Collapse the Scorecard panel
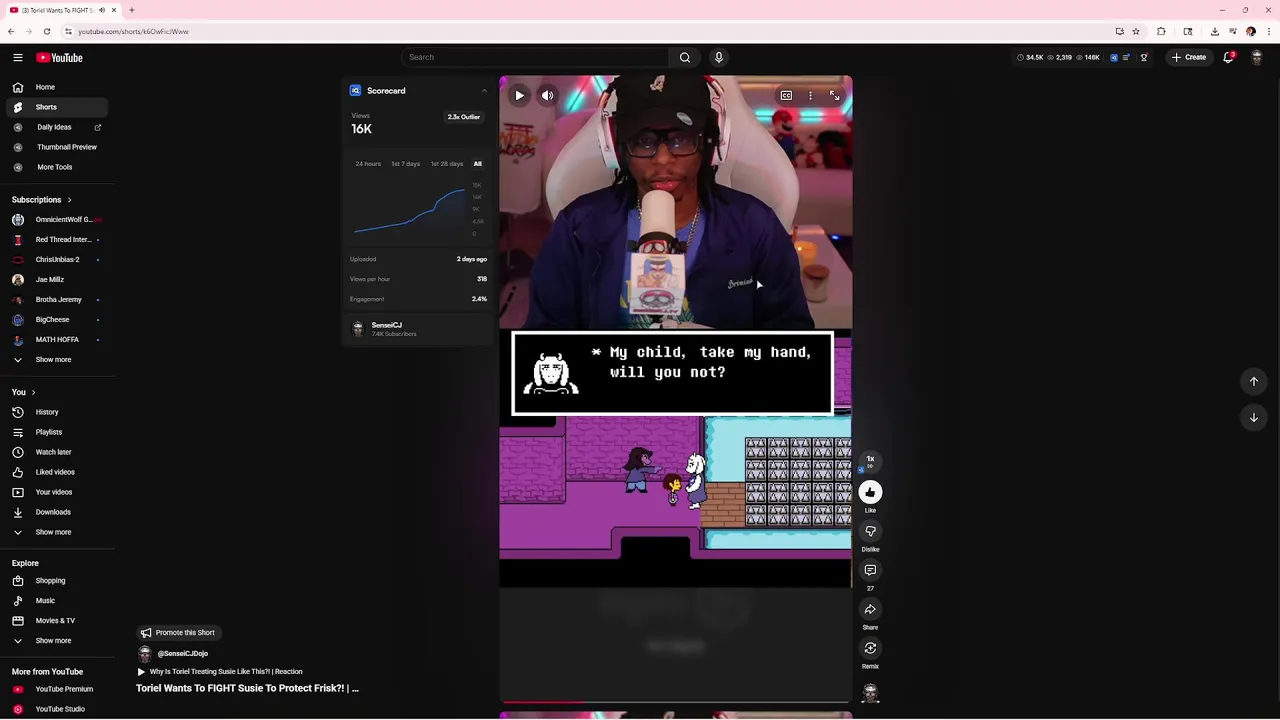This screenshot has width=1280, height=720. tap(484, 91)
